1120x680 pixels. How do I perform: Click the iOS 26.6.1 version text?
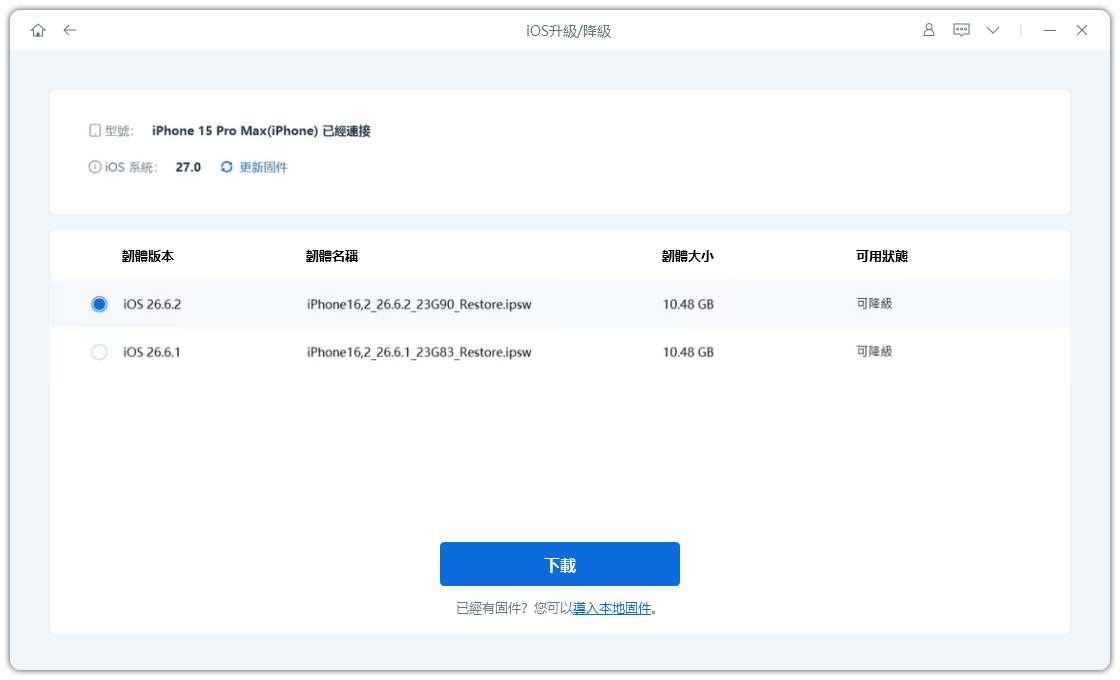pyautogui.click(x=151, y=352)
